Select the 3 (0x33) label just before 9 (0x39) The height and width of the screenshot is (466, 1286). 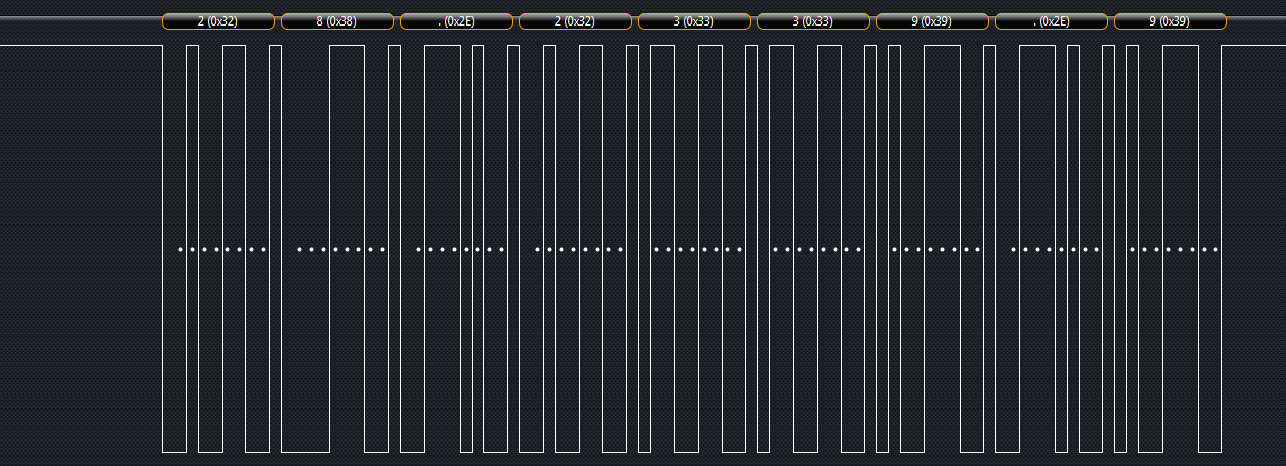(813, 21)
